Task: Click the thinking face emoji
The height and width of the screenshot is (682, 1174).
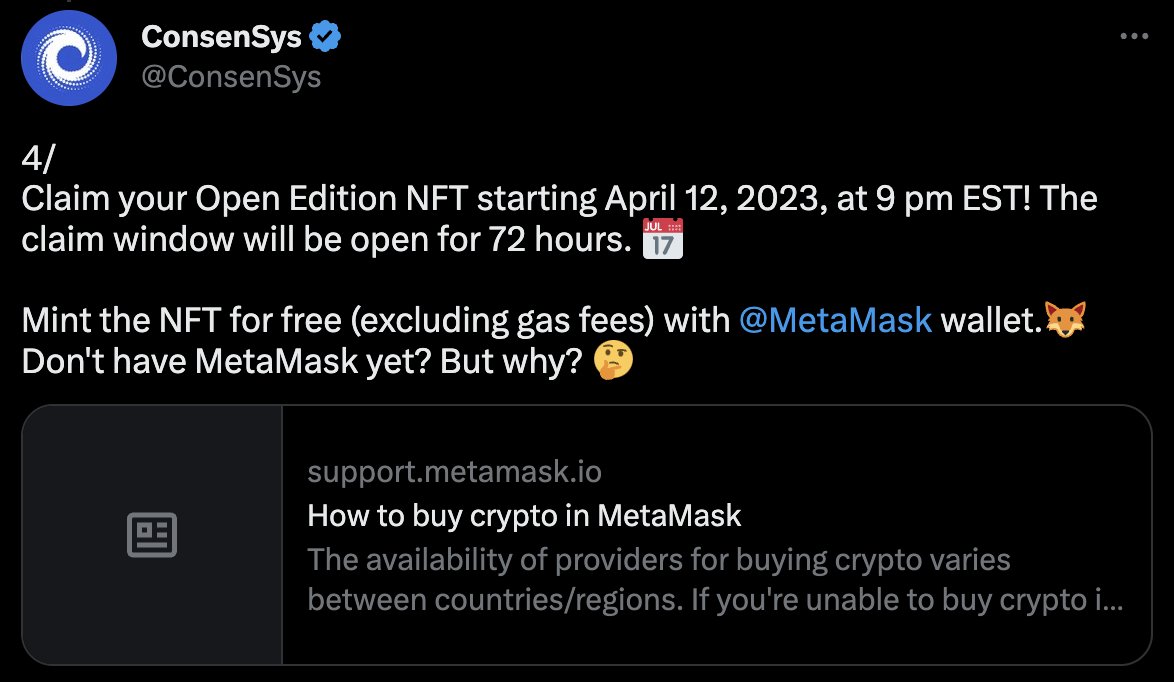Action: pyautogui.click(x=613, y=361)
